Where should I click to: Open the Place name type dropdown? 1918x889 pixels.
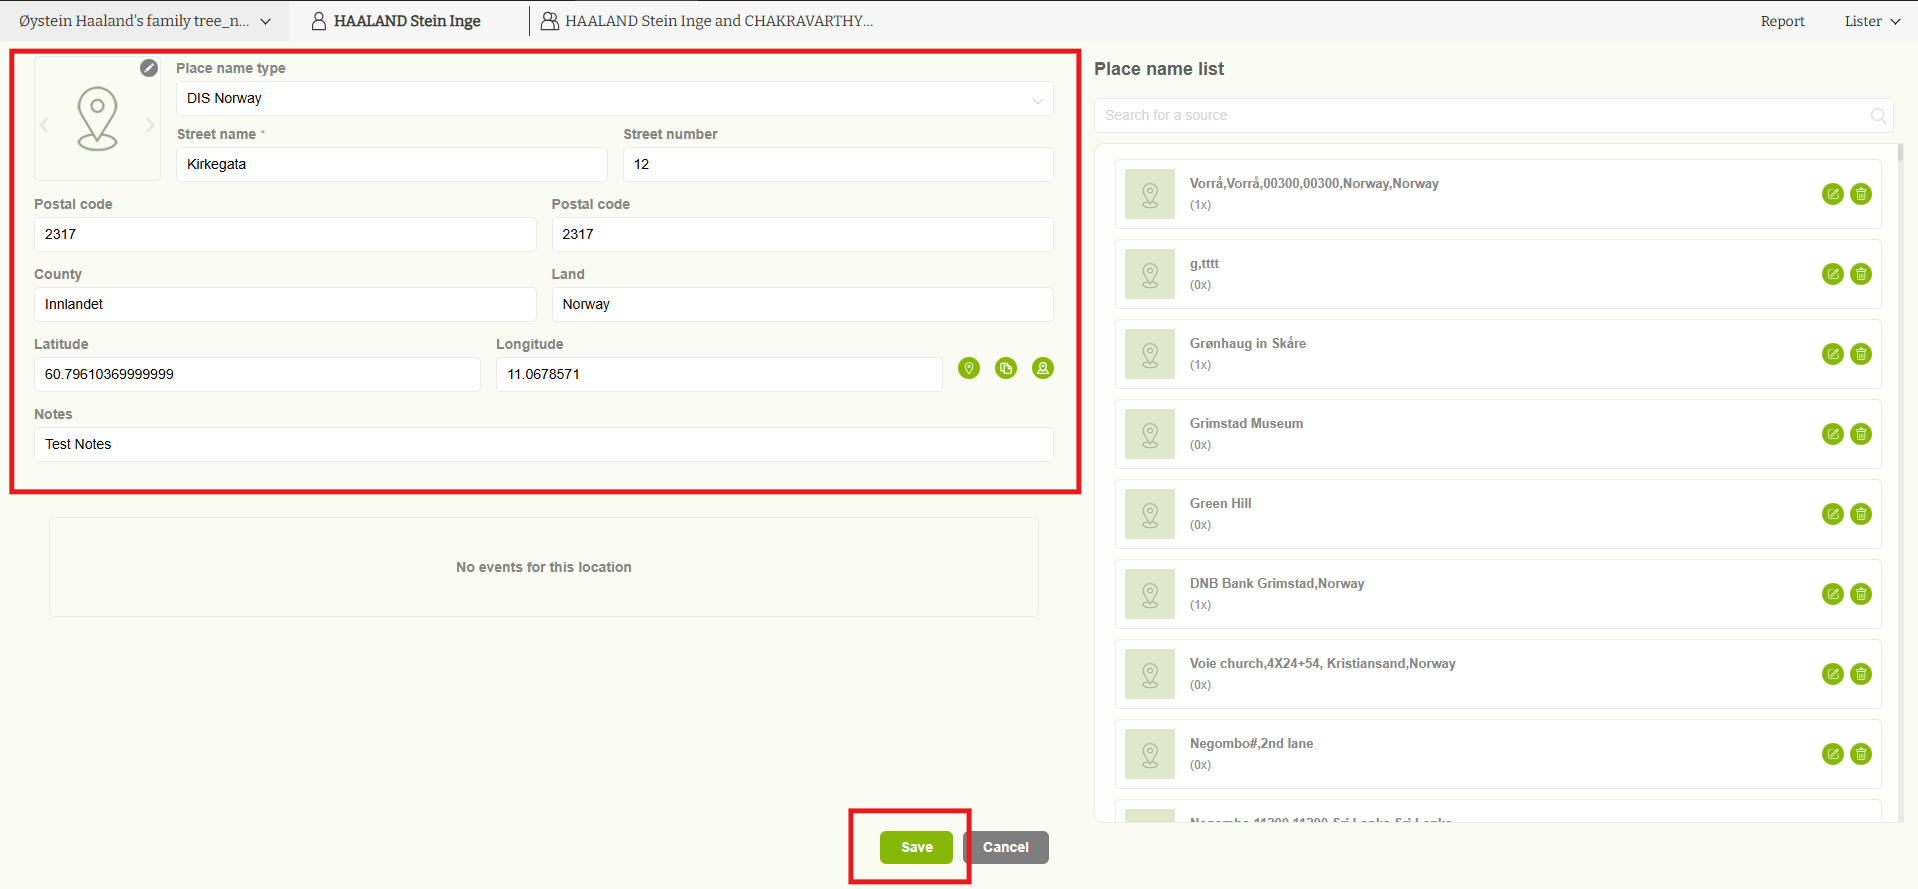pyautogui.click(x=614, y=99)
